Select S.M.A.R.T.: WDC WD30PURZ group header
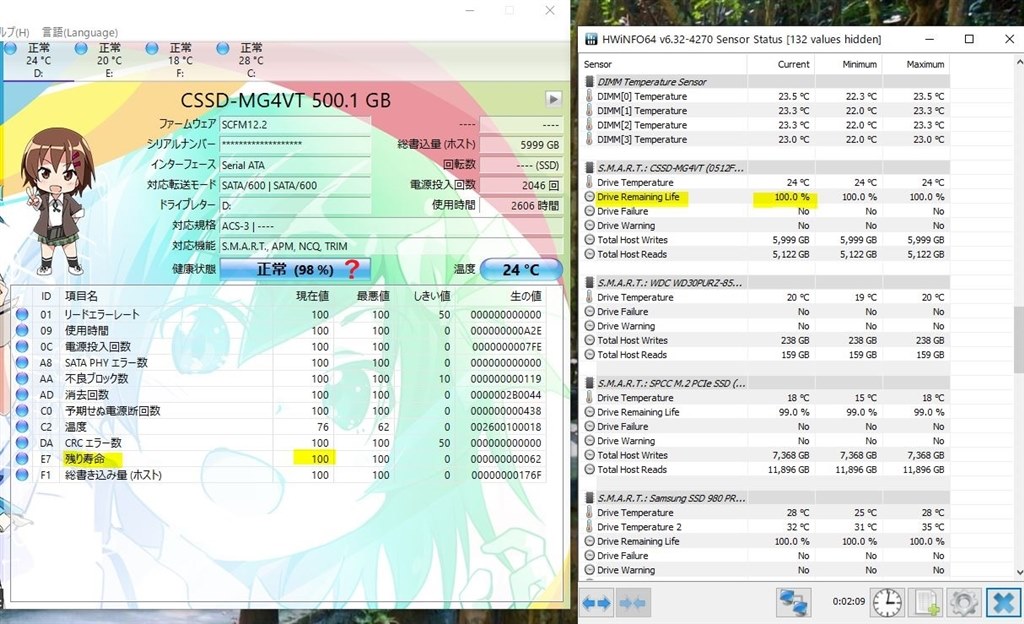 coord(765,283)
